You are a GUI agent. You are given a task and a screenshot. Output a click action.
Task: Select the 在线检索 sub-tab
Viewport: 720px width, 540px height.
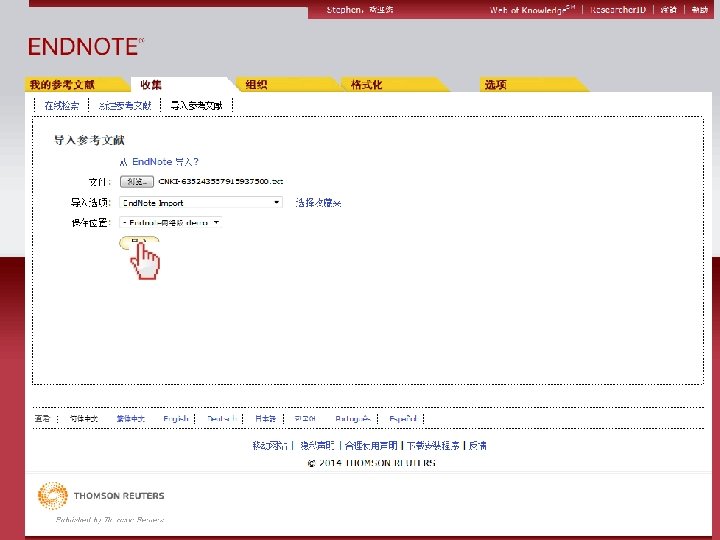coord(62,106)
